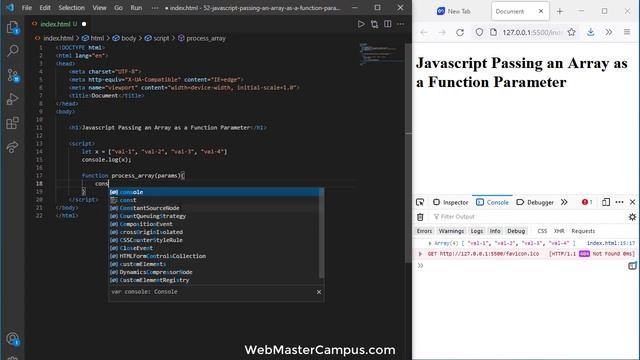The height and width of the screenshot is (360, 640).
Task: Toggle the Debug console filter
Action: (x=516, y=231)
